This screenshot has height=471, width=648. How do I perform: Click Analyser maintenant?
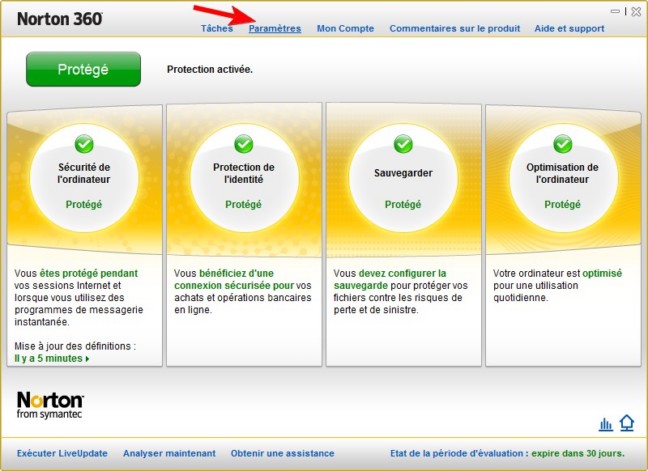169,453
